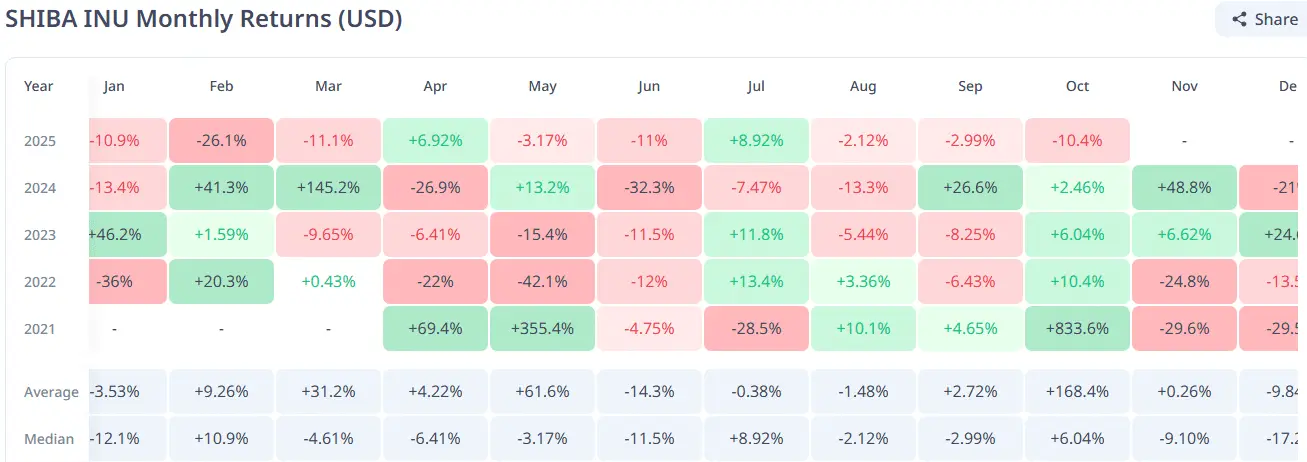Click the May 2021 +355.4% cell
1307x462 pixels.
tap(542, 329)
